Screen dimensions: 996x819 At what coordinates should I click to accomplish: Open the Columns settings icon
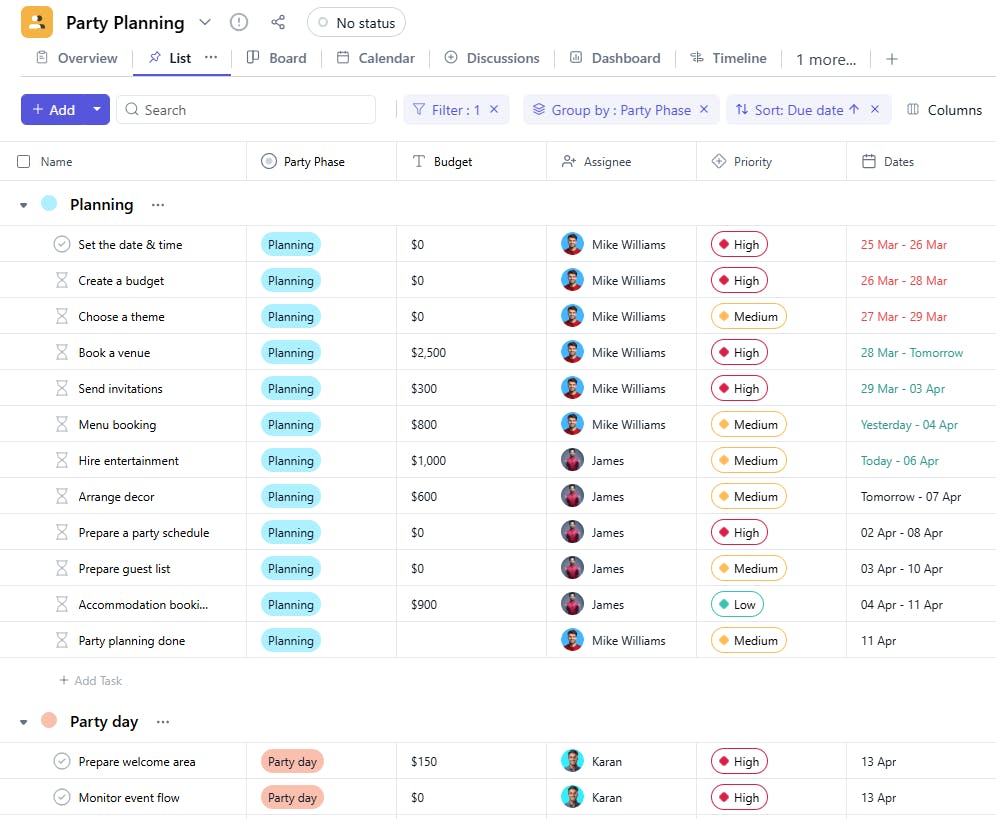(913, 110)
